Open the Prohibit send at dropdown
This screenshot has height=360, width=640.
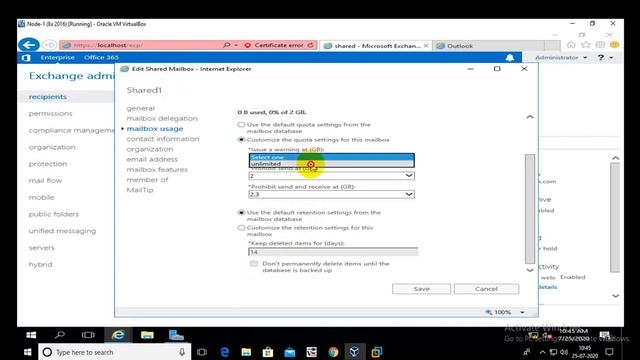click(x=331, y=176)
